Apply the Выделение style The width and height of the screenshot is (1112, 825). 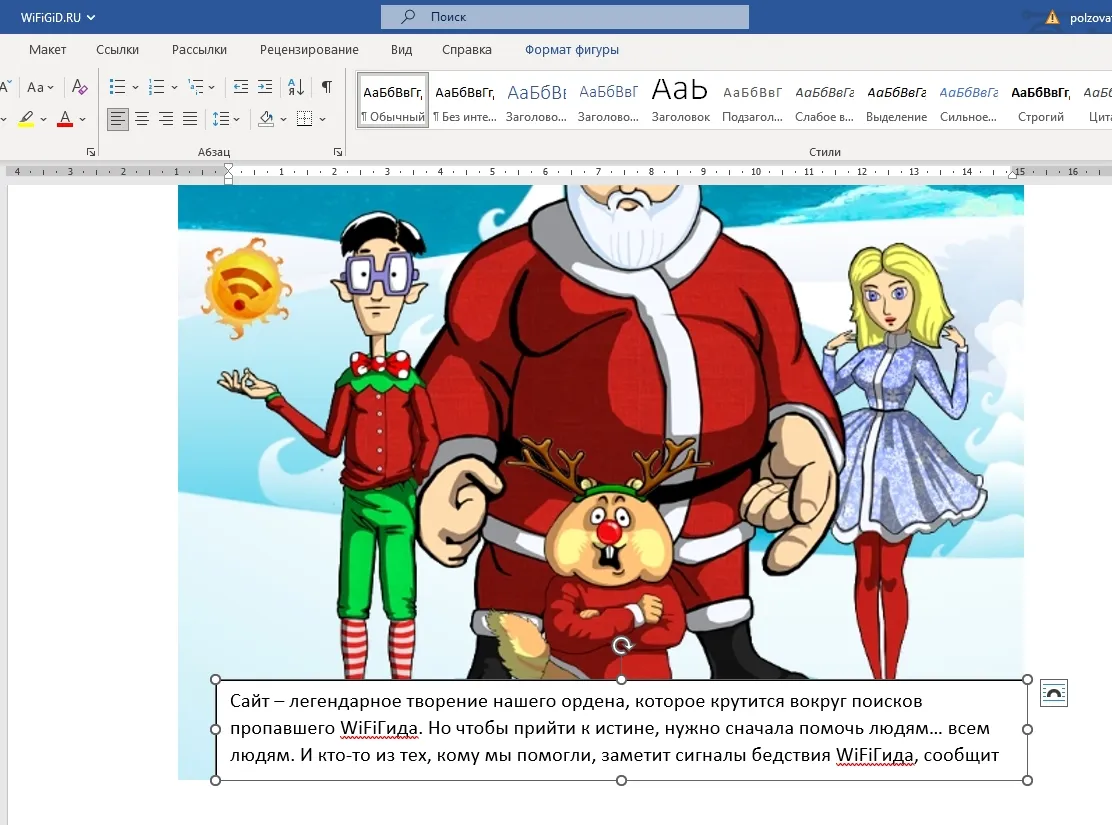[896, 100]
